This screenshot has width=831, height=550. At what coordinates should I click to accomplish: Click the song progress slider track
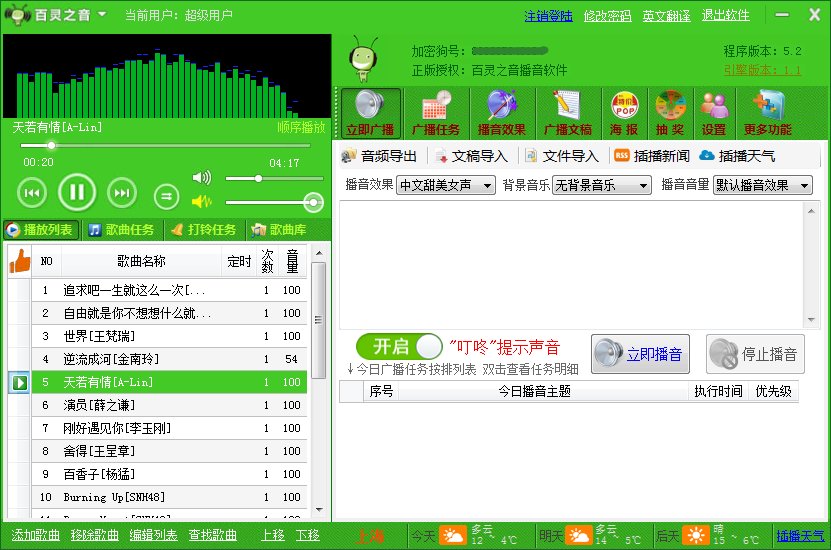(165, 145)
